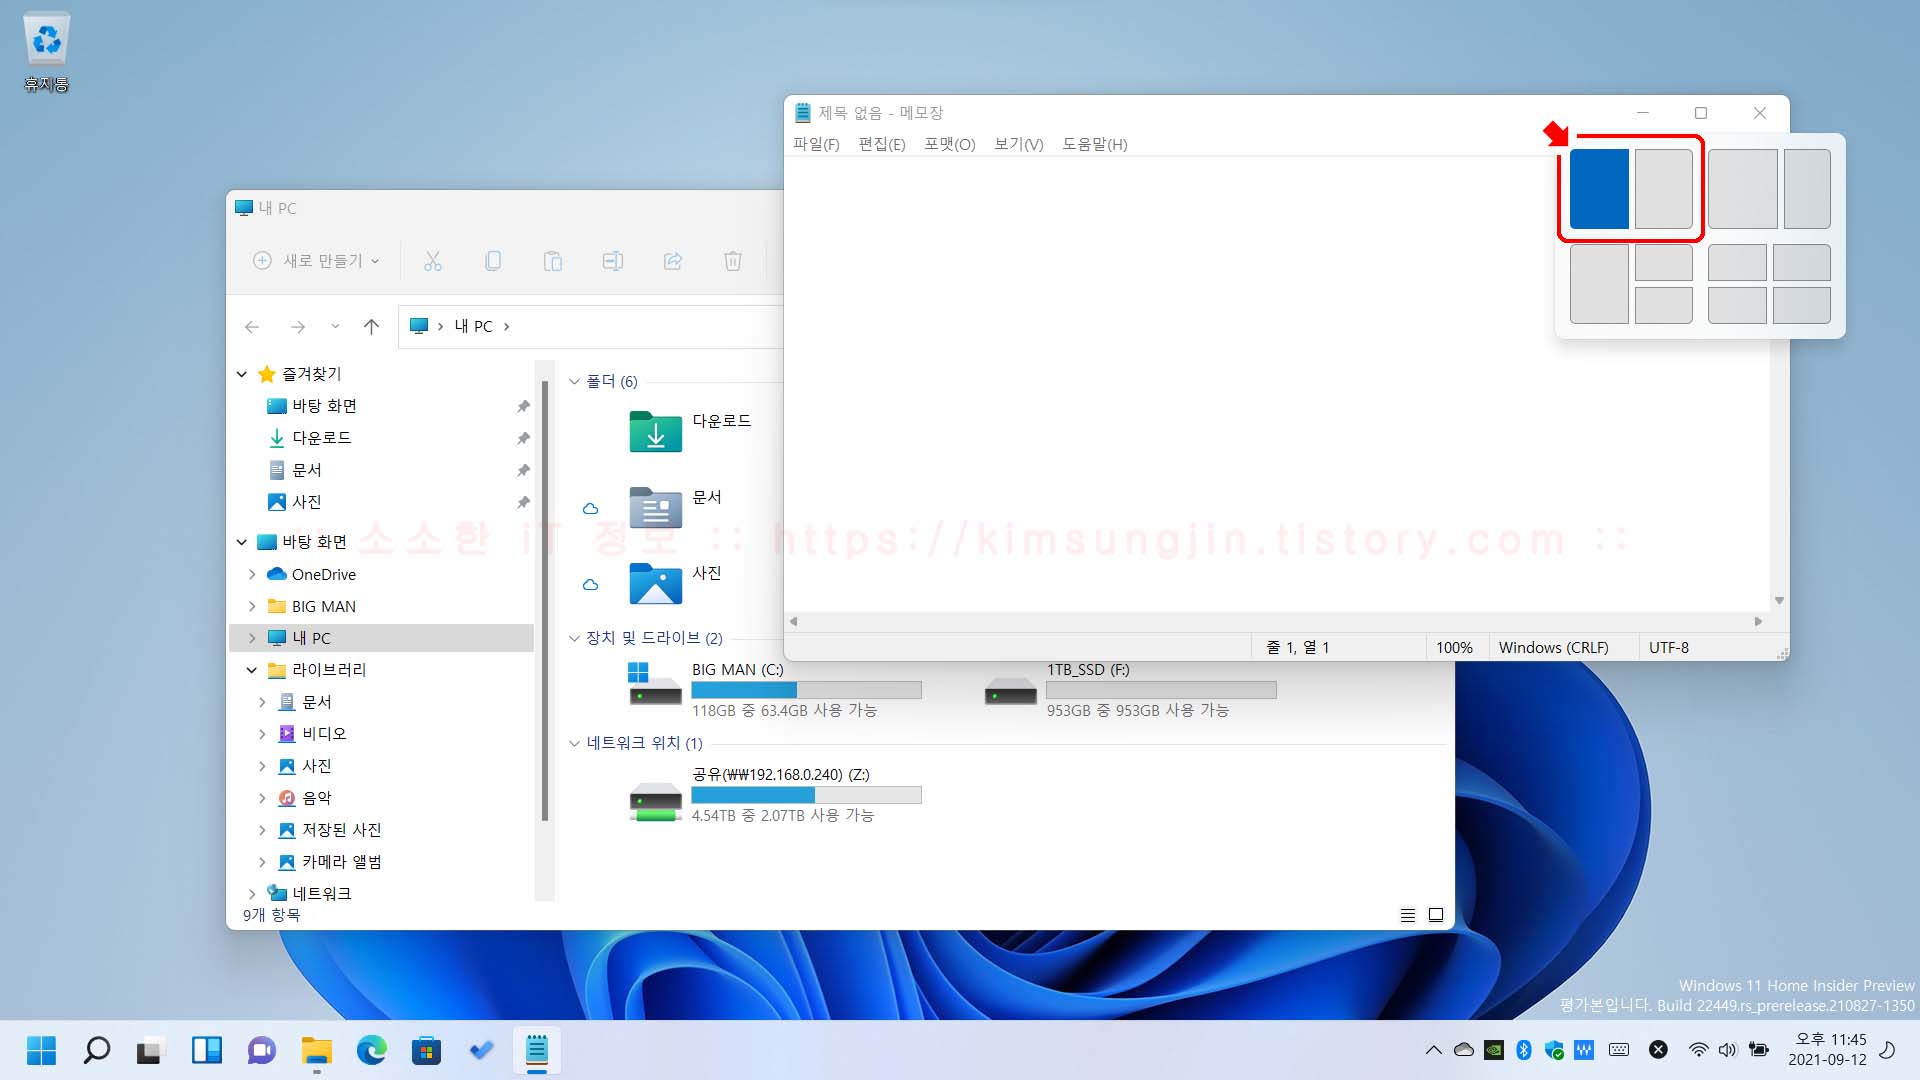This screenshot has height=1080, width=1920.
Task: Click the Rename icon in Explorer toolbar
Action: pos(612,261)
